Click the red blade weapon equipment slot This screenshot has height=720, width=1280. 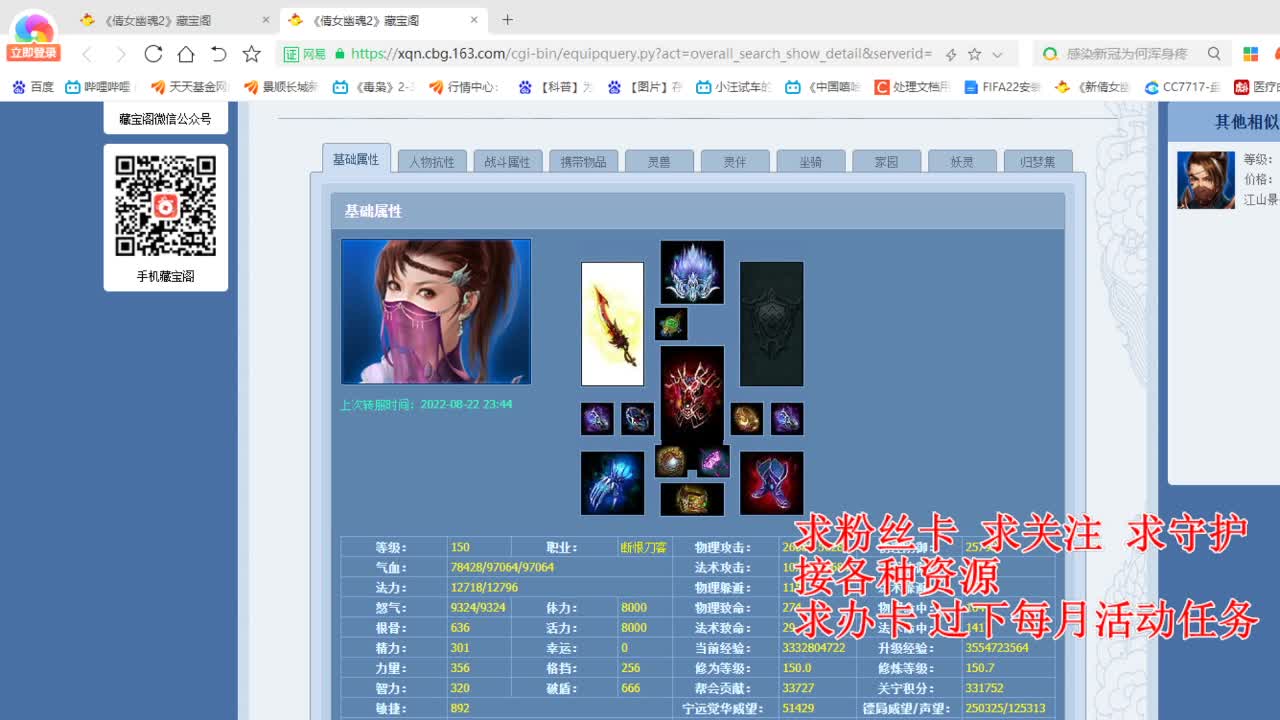pyautogui.click(x=613, y=324)
